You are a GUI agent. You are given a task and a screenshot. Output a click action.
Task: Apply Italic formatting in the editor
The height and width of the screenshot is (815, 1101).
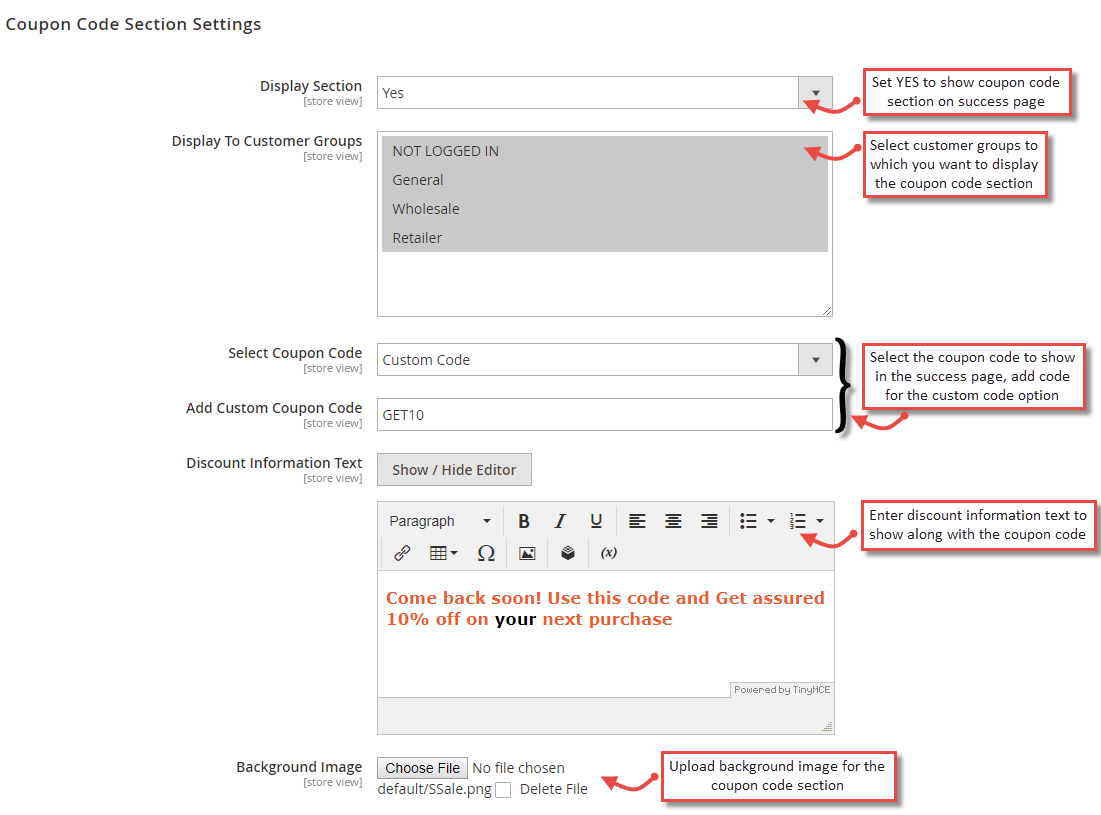pos(560,521)
